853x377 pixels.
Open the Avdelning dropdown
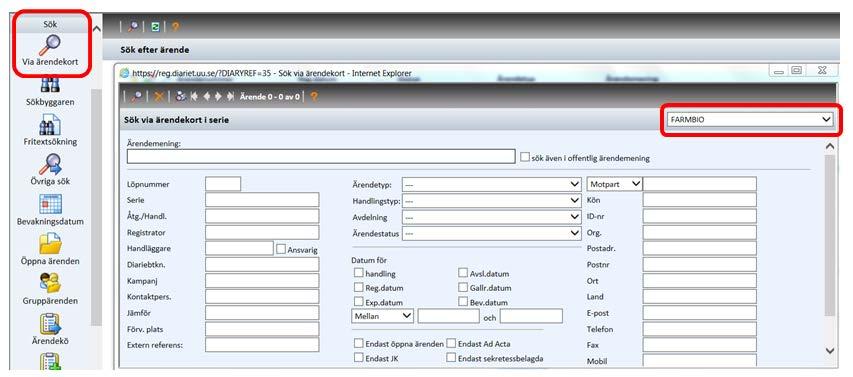[492, 217]
